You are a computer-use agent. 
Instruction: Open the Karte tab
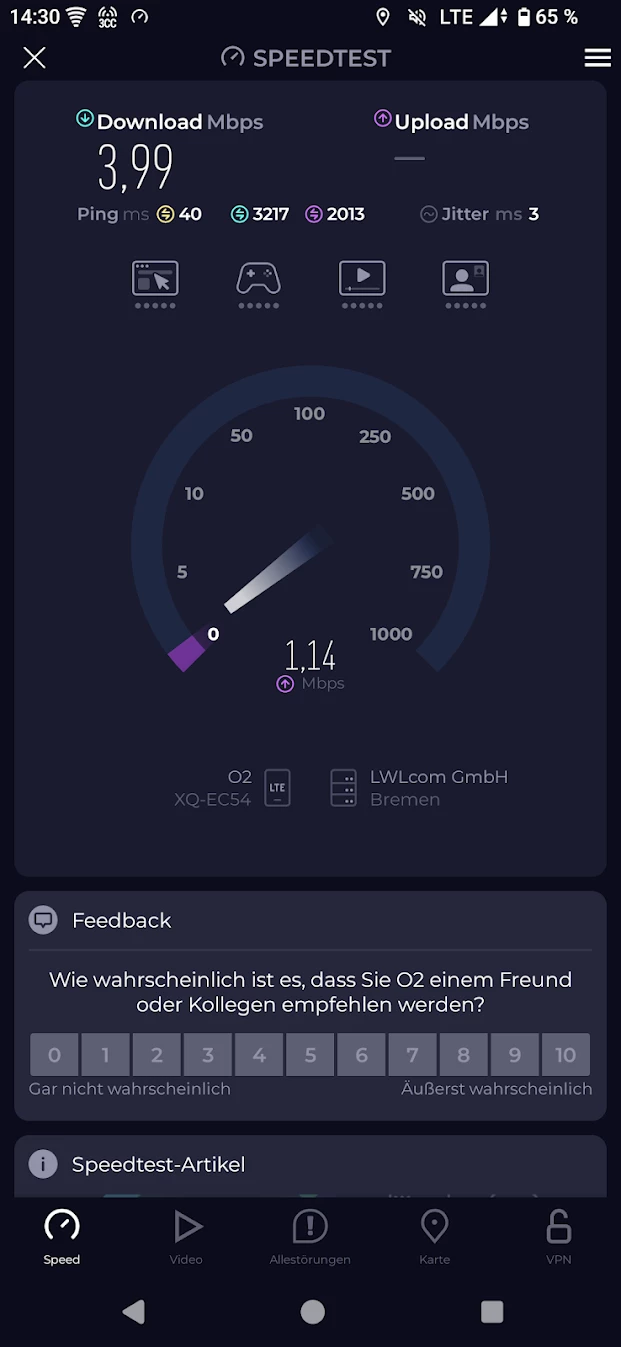click(x=434, y=1236)
